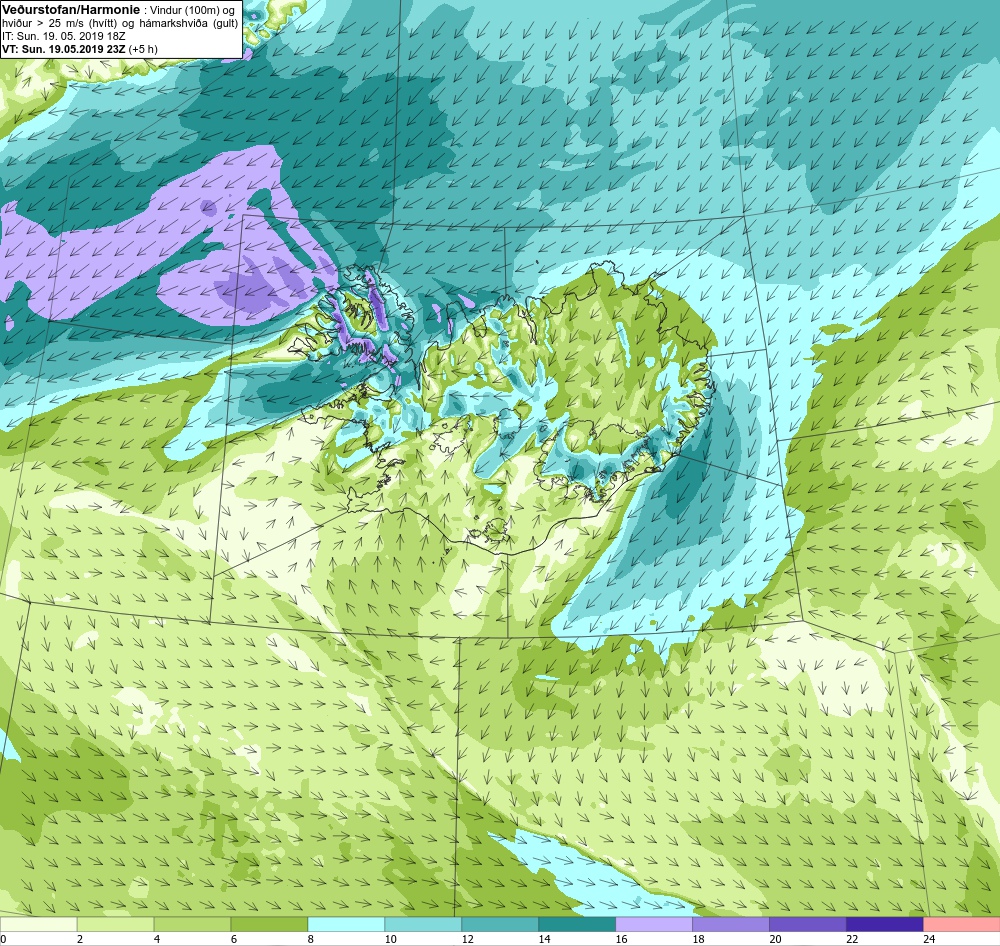The image size is (1000, 946).
Task: Click the 12–14 m/s teal legend swatch
Action: click(x=500, y=924)
